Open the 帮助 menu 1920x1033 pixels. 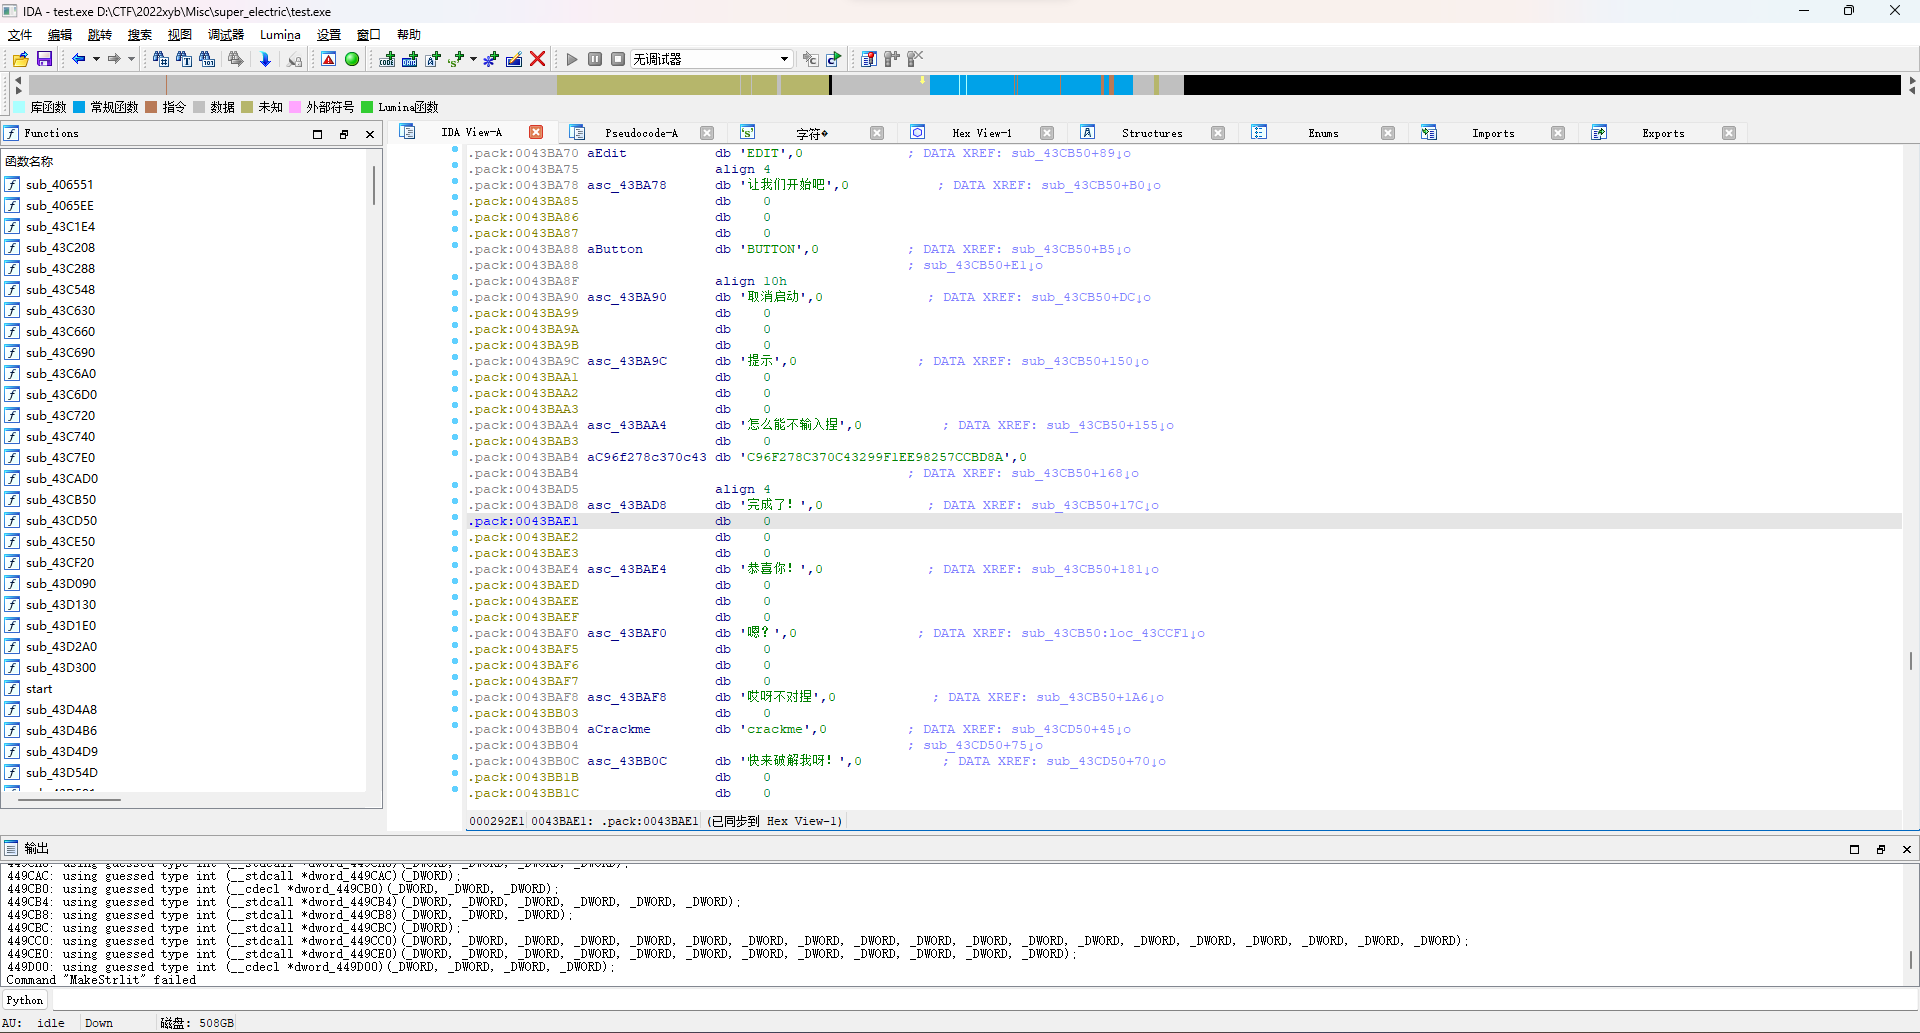[x=409, y=35]
